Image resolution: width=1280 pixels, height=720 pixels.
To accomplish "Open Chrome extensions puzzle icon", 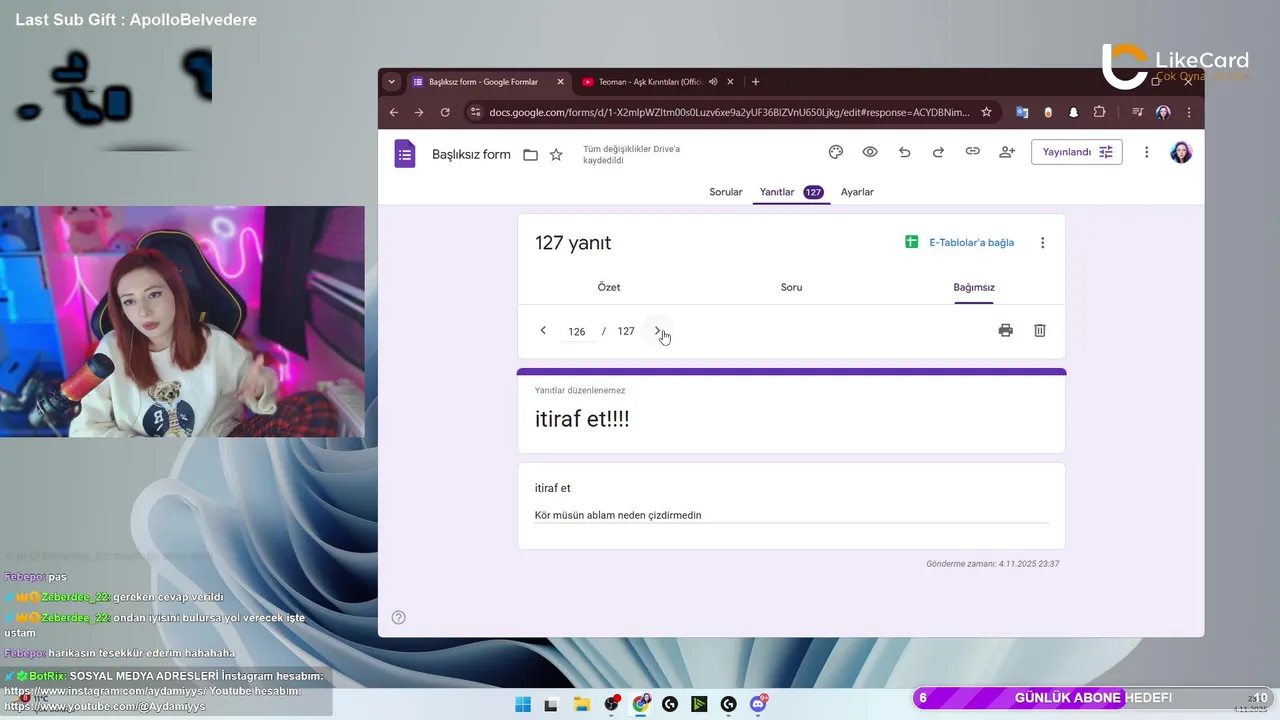I will (x=1100, y=112).
